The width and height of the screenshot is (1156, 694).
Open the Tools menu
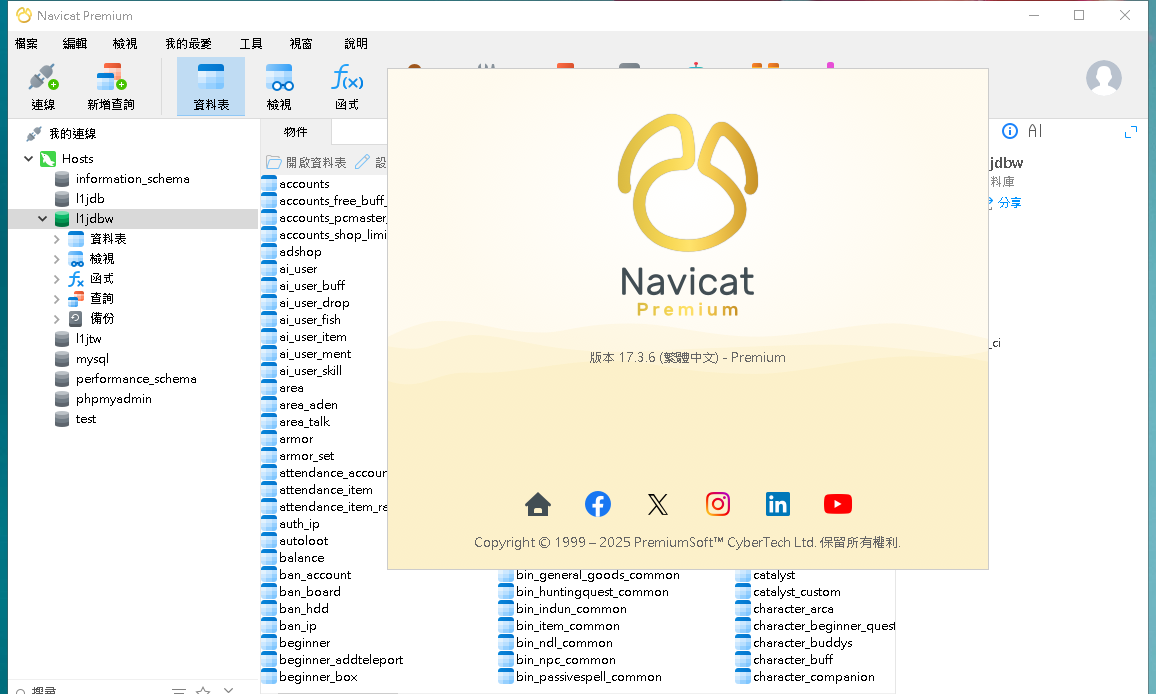[x=251, y=44]
